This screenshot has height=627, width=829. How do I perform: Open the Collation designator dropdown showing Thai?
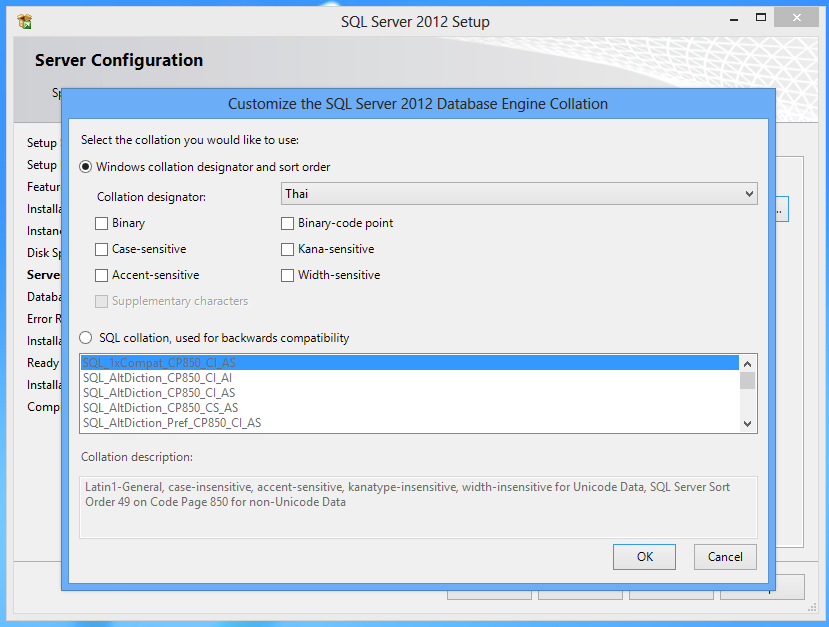[x=519, y=194]
